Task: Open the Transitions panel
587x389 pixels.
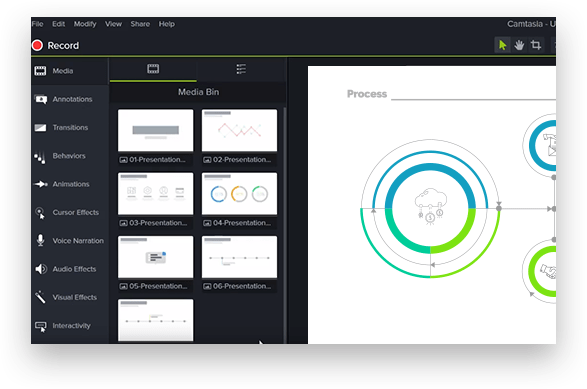Action: tap(70, 128)
